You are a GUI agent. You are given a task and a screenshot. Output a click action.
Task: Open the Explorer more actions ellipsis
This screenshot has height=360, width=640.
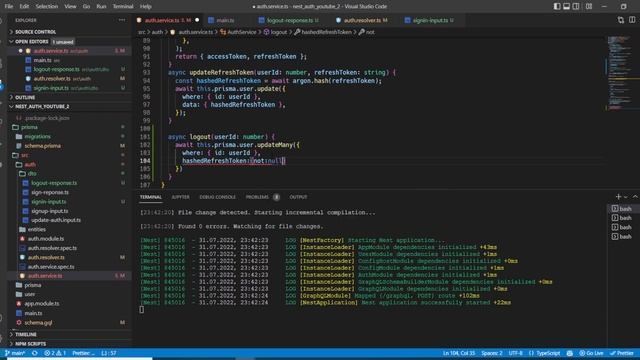[x=122, y=20]
